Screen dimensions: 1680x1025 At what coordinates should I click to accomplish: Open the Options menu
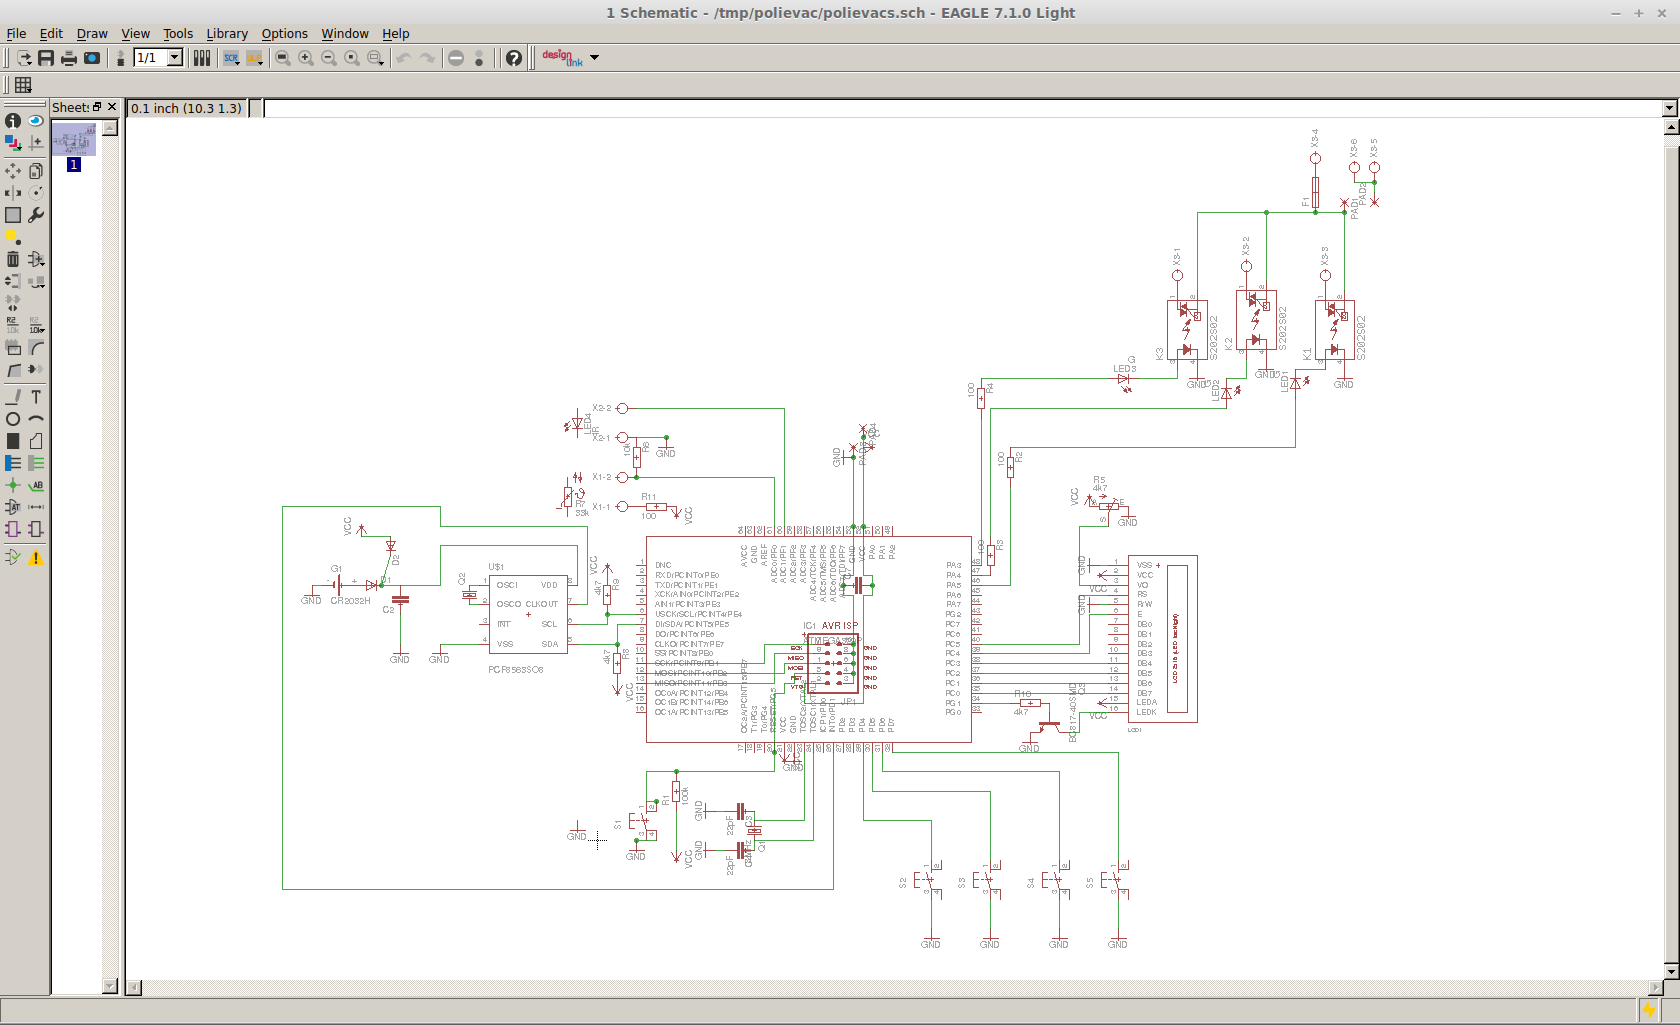[284, 33]
